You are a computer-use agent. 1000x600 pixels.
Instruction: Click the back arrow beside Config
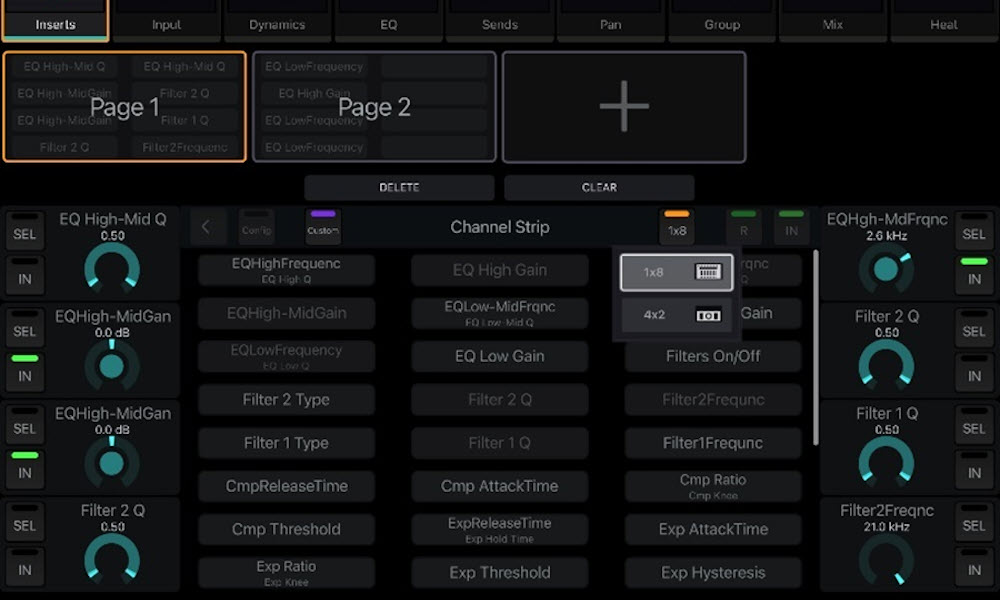click(x=206, y=227)
